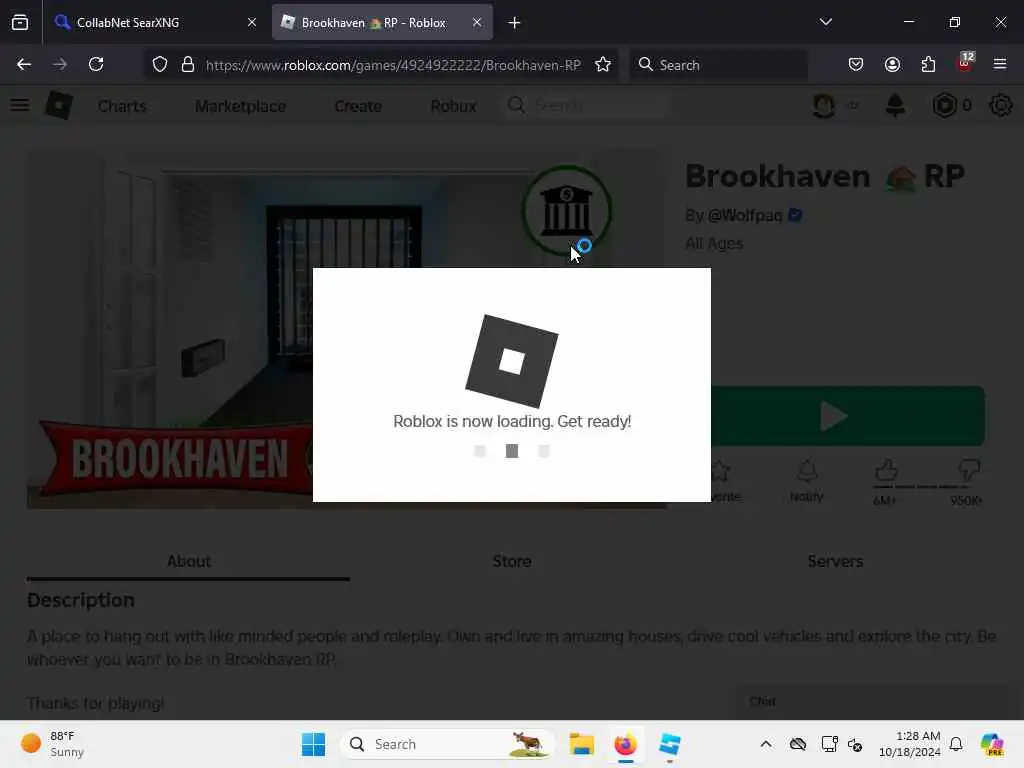Show hidden system tray icons

[766, 744]
